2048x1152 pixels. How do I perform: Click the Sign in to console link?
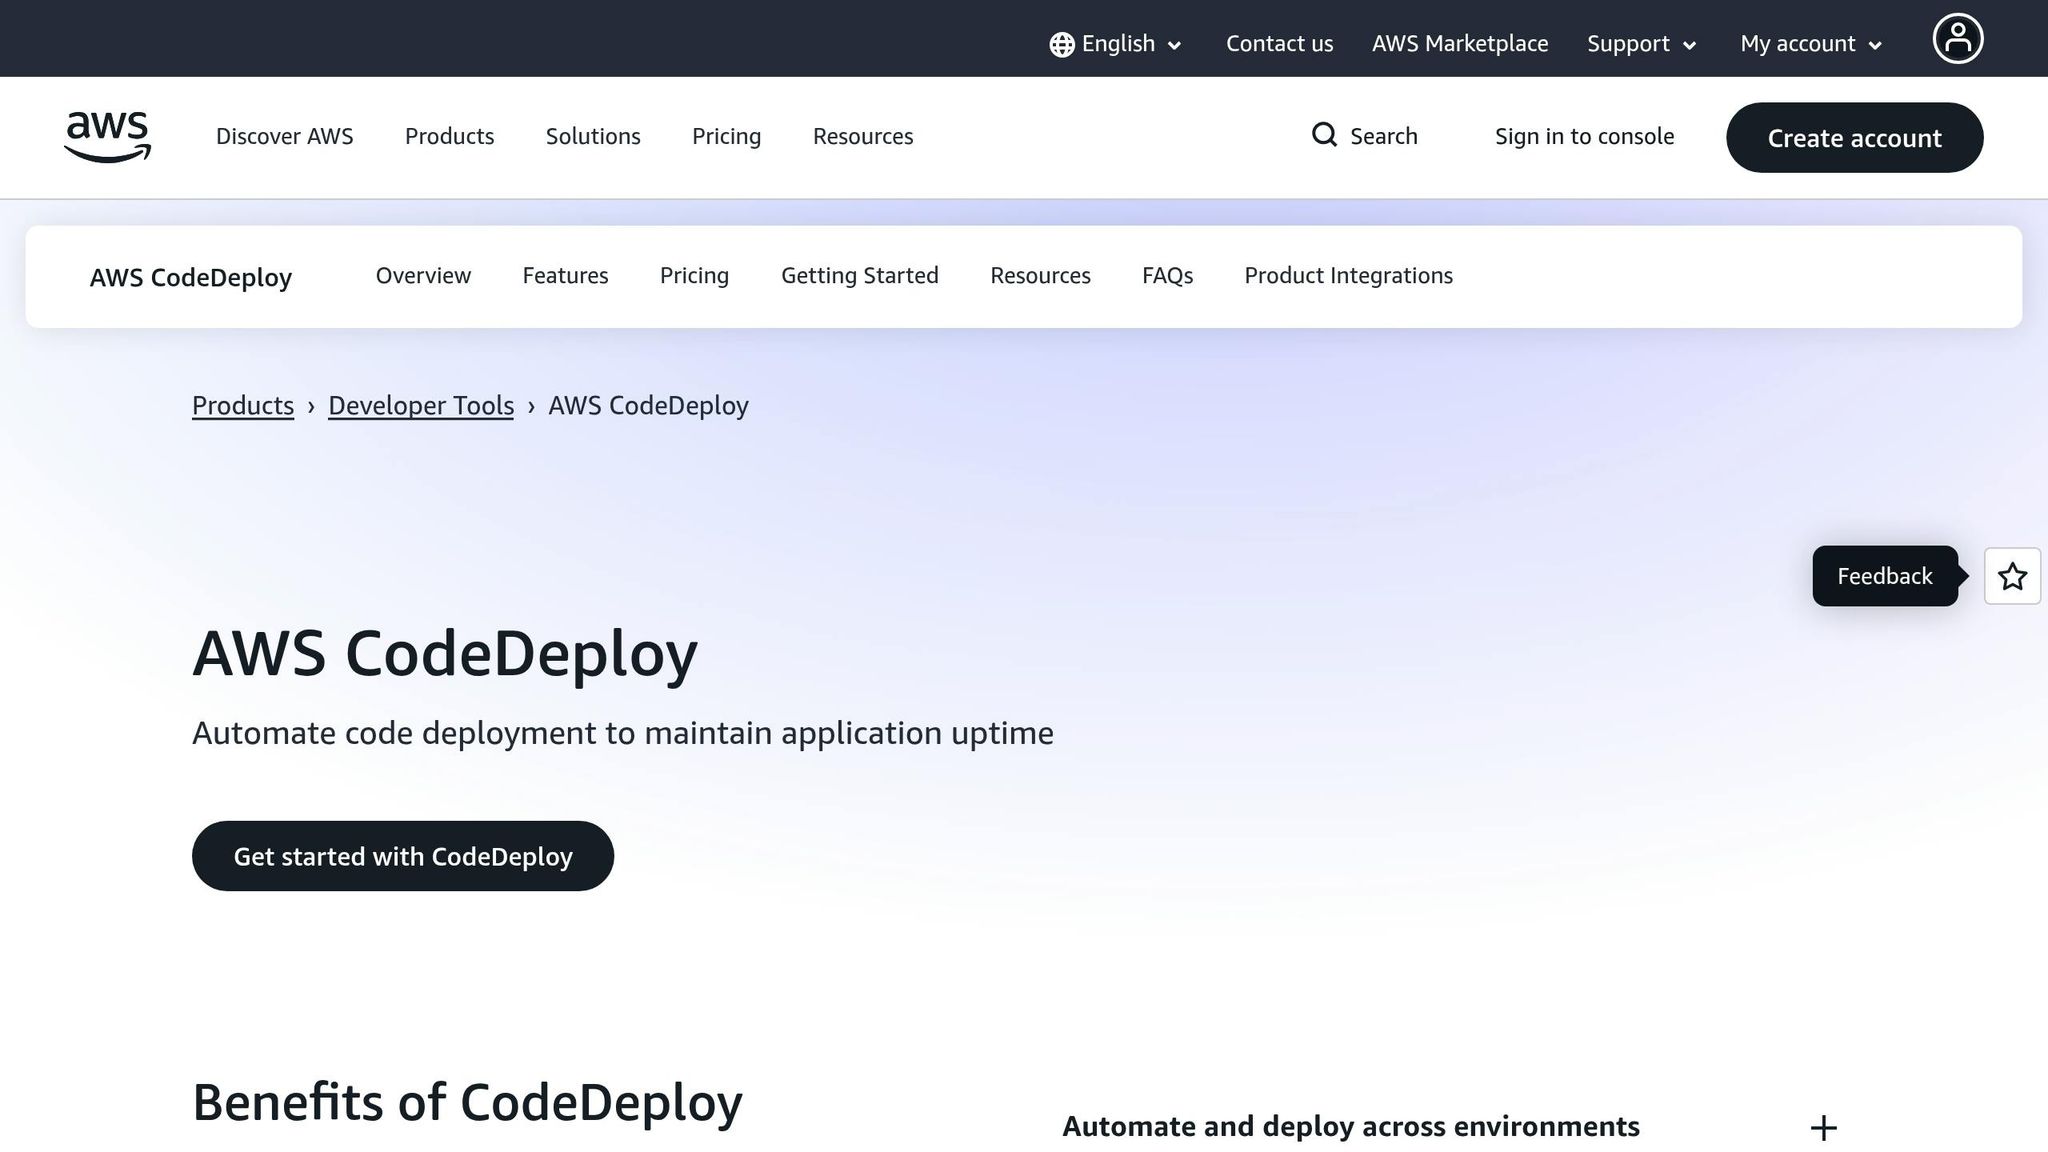pyautogui.click(x=1584, y=136)
